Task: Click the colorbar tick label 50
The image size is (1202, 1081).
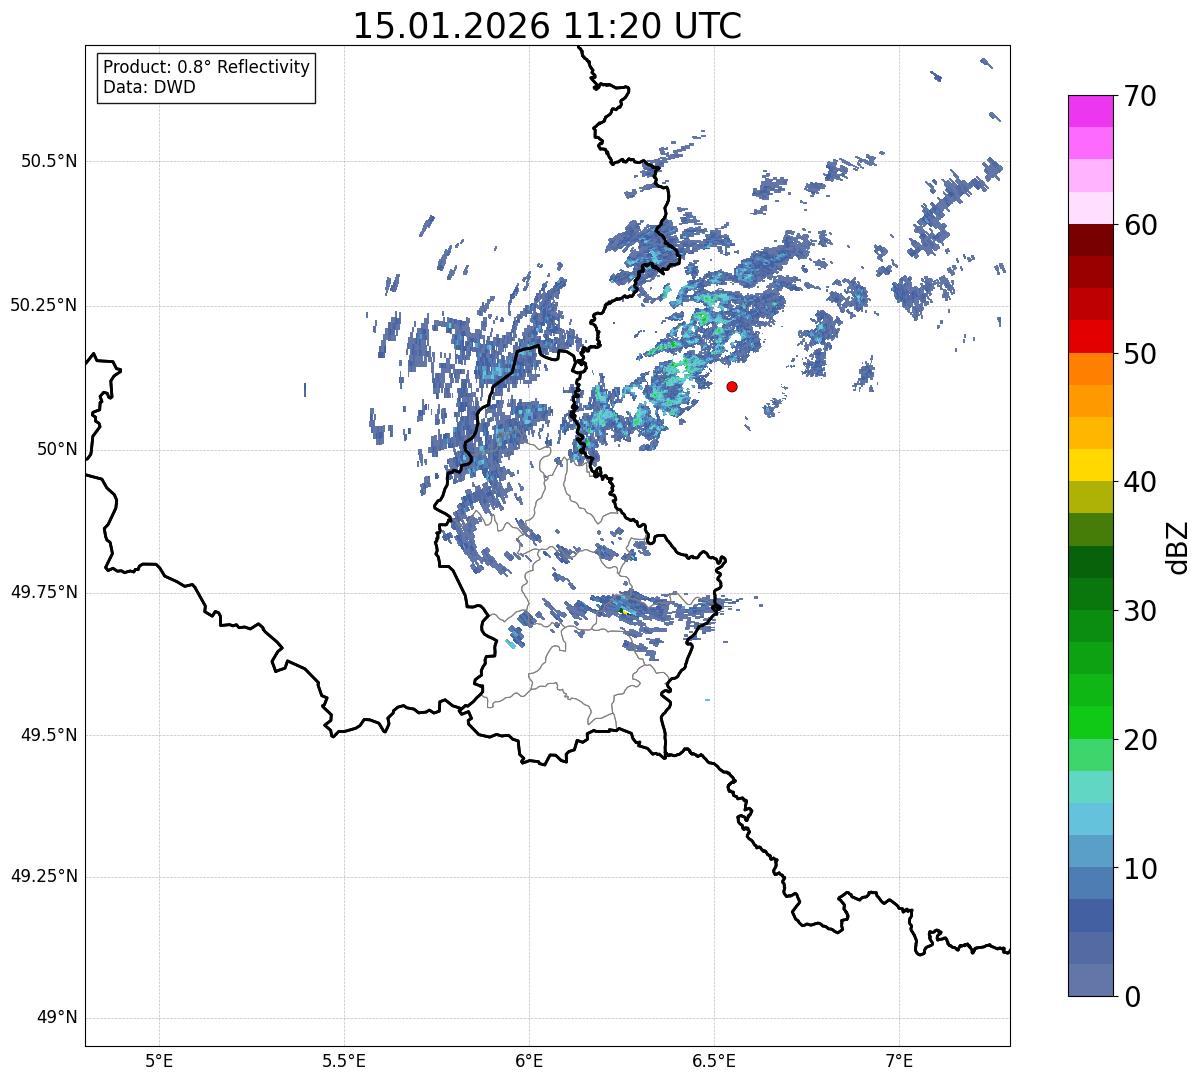Action: pos(1139,354)
